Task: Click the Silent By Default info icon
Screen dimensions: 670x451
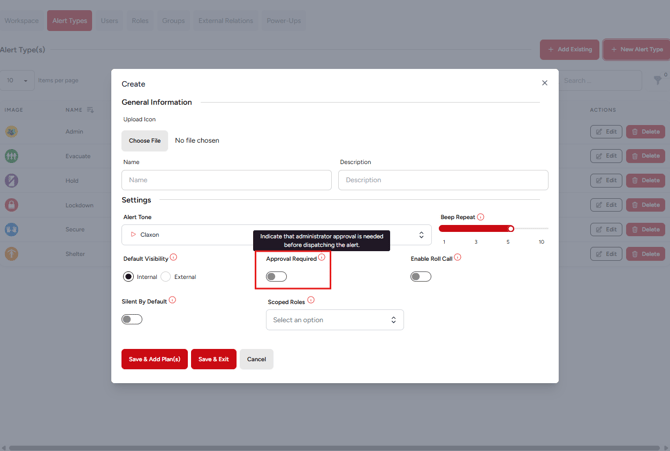Action: click(172, 300)
